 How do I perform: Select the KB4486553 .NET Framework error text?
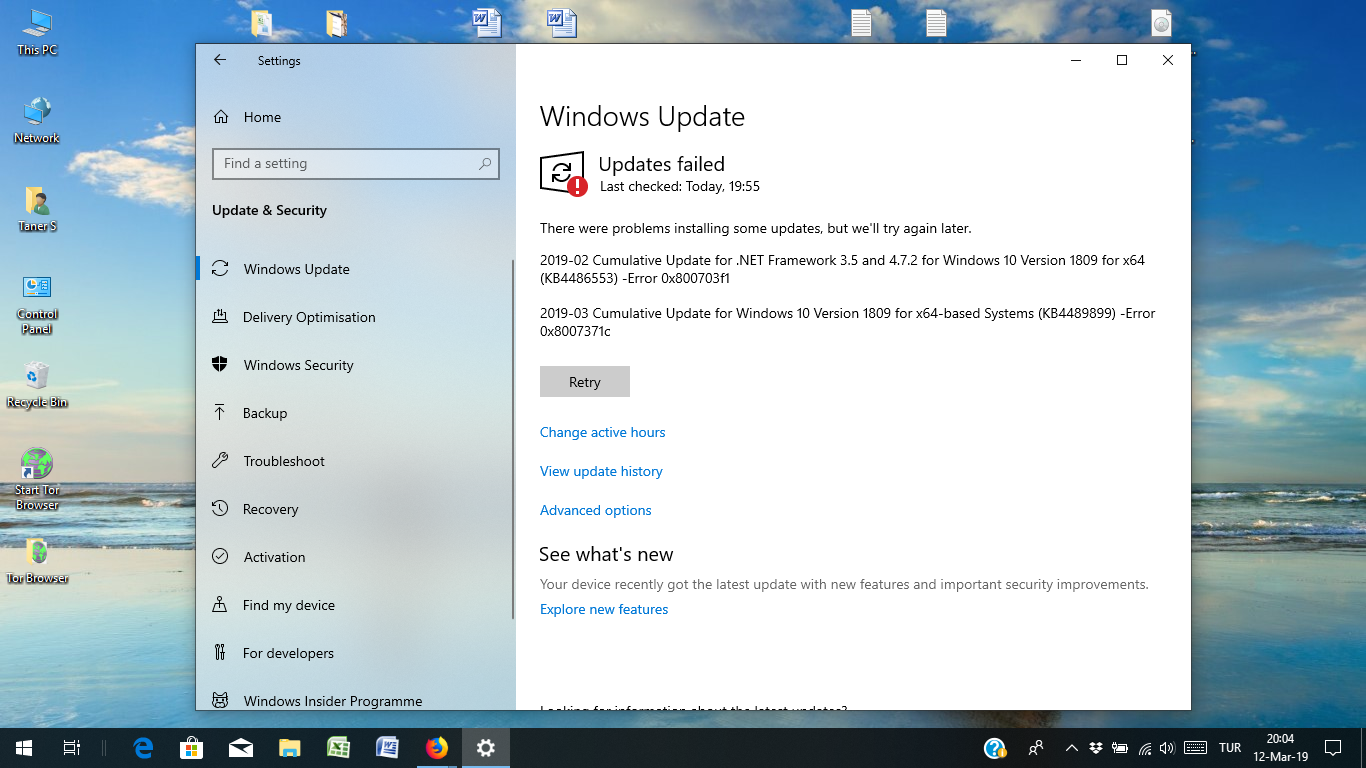842,269
